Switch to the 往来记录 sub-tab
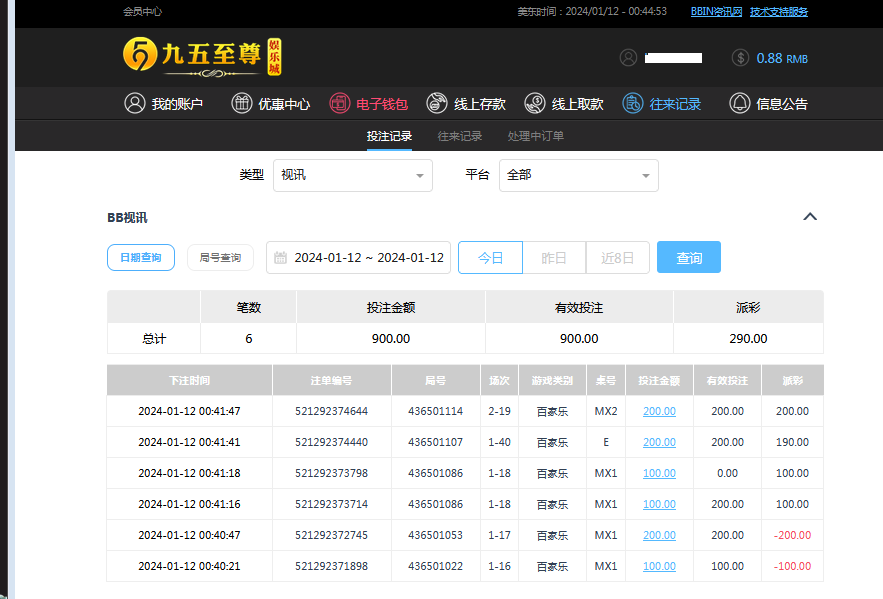 (x=460, y=136)
